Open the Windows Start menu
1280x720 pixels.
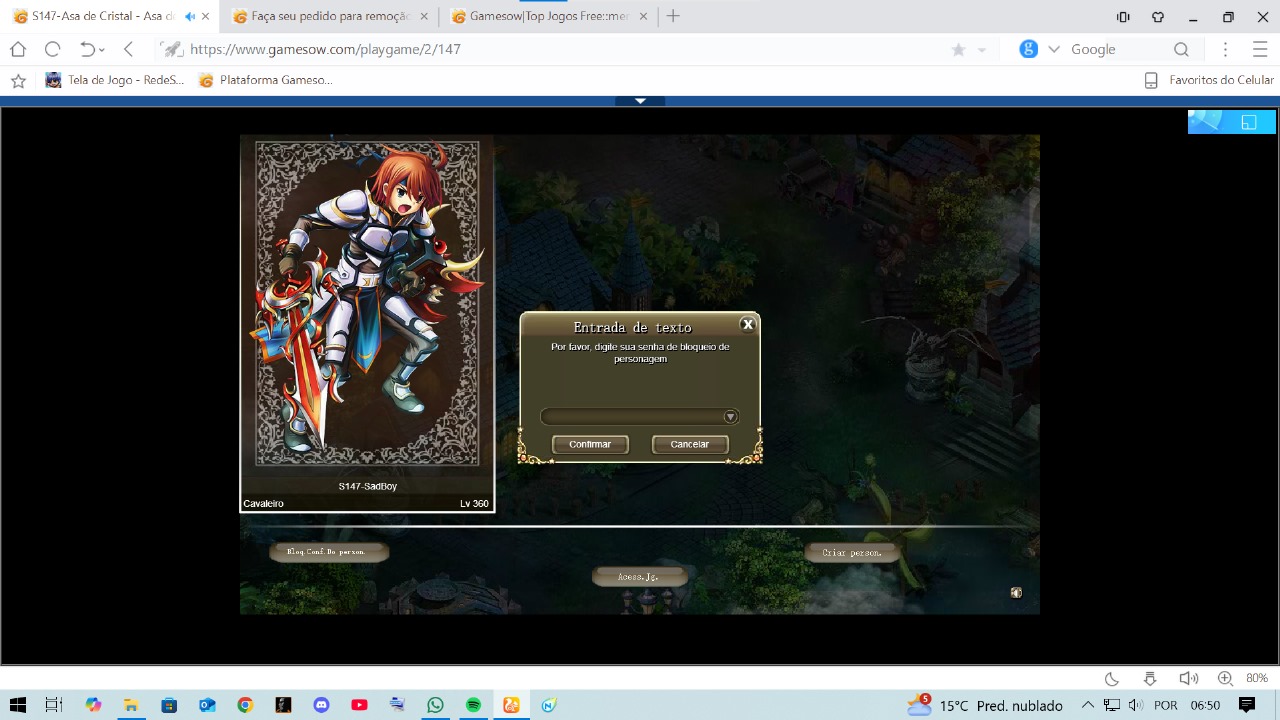(18, 705)
